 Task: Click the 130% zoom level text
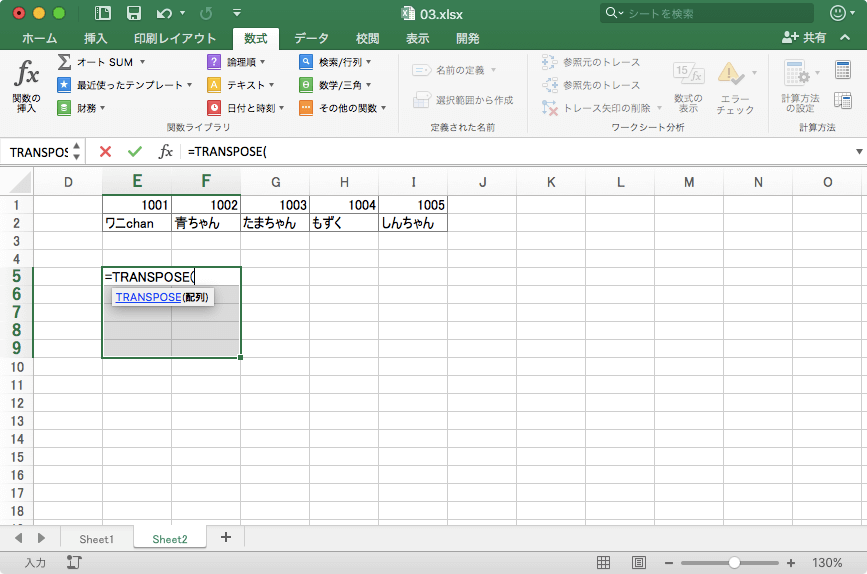pos(827,562)
